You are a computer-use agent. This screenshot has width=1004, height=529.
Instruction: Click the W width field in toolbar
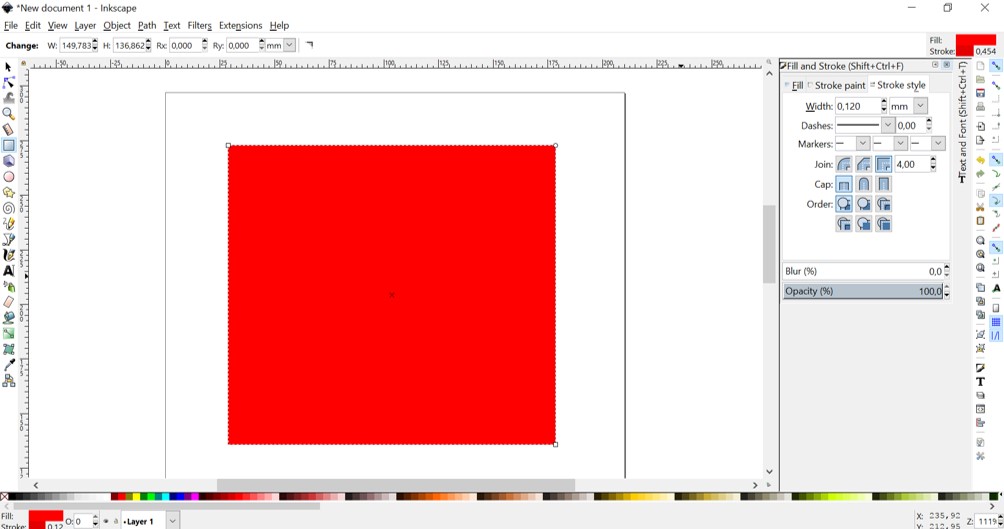(75, 45)
